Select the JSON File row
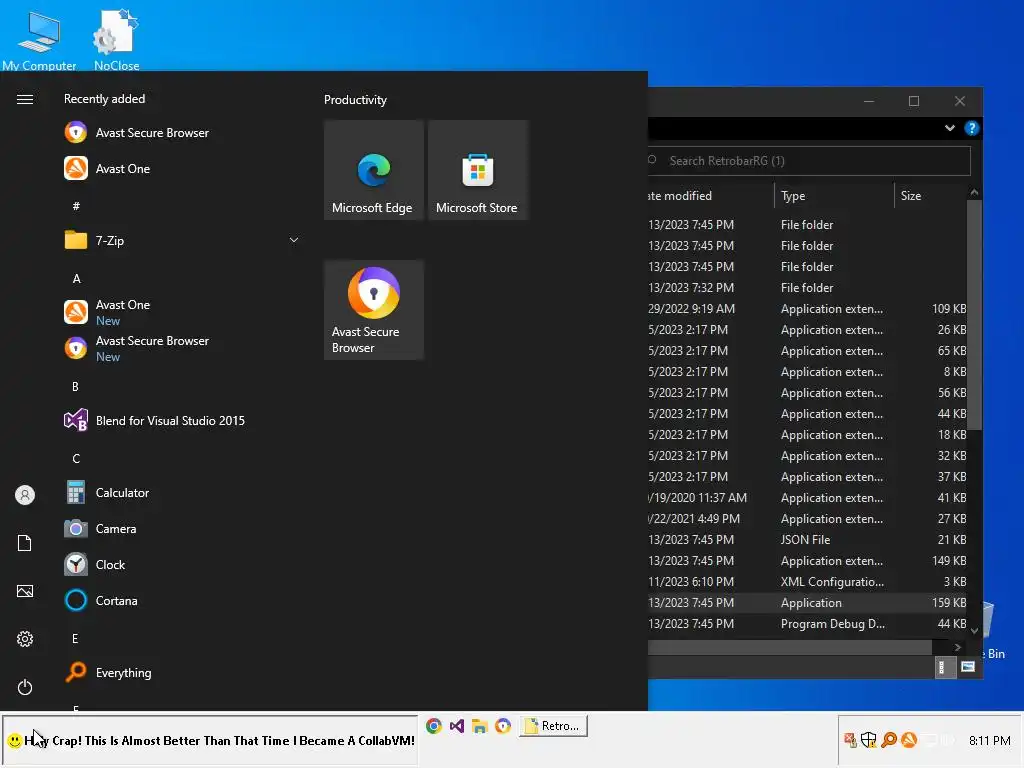This screenshot has width=1024, height=768. coord(807,539)
